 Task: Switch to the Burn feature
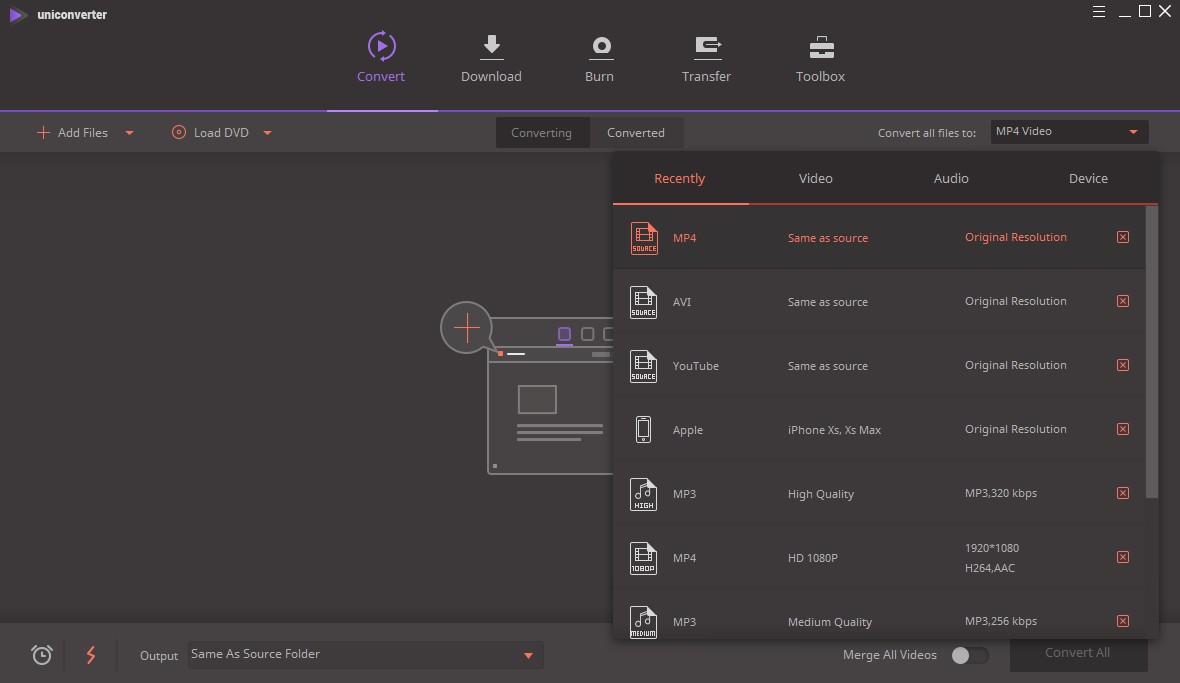point(600,57)
